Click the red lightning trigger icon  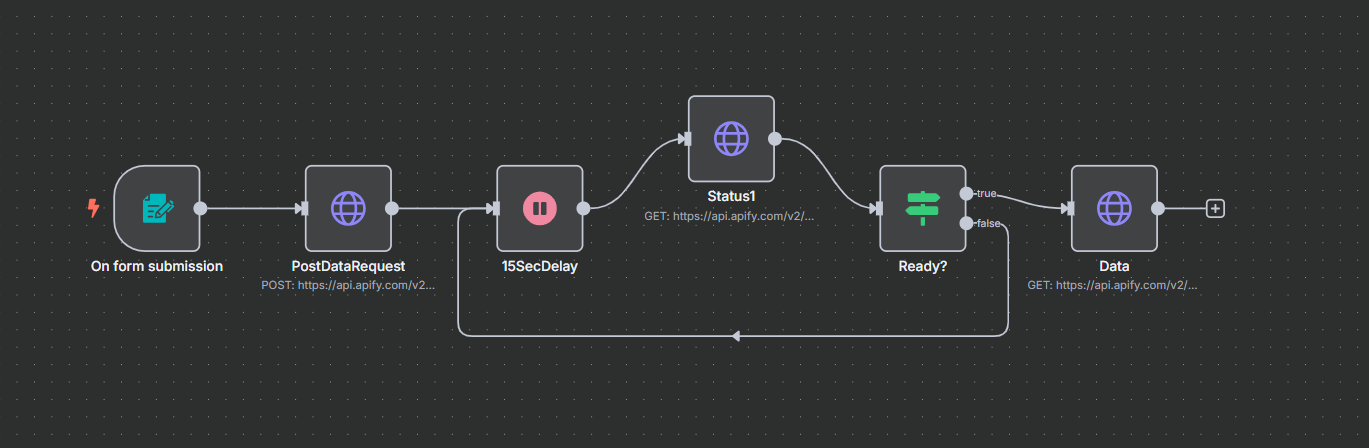(94, 209)
